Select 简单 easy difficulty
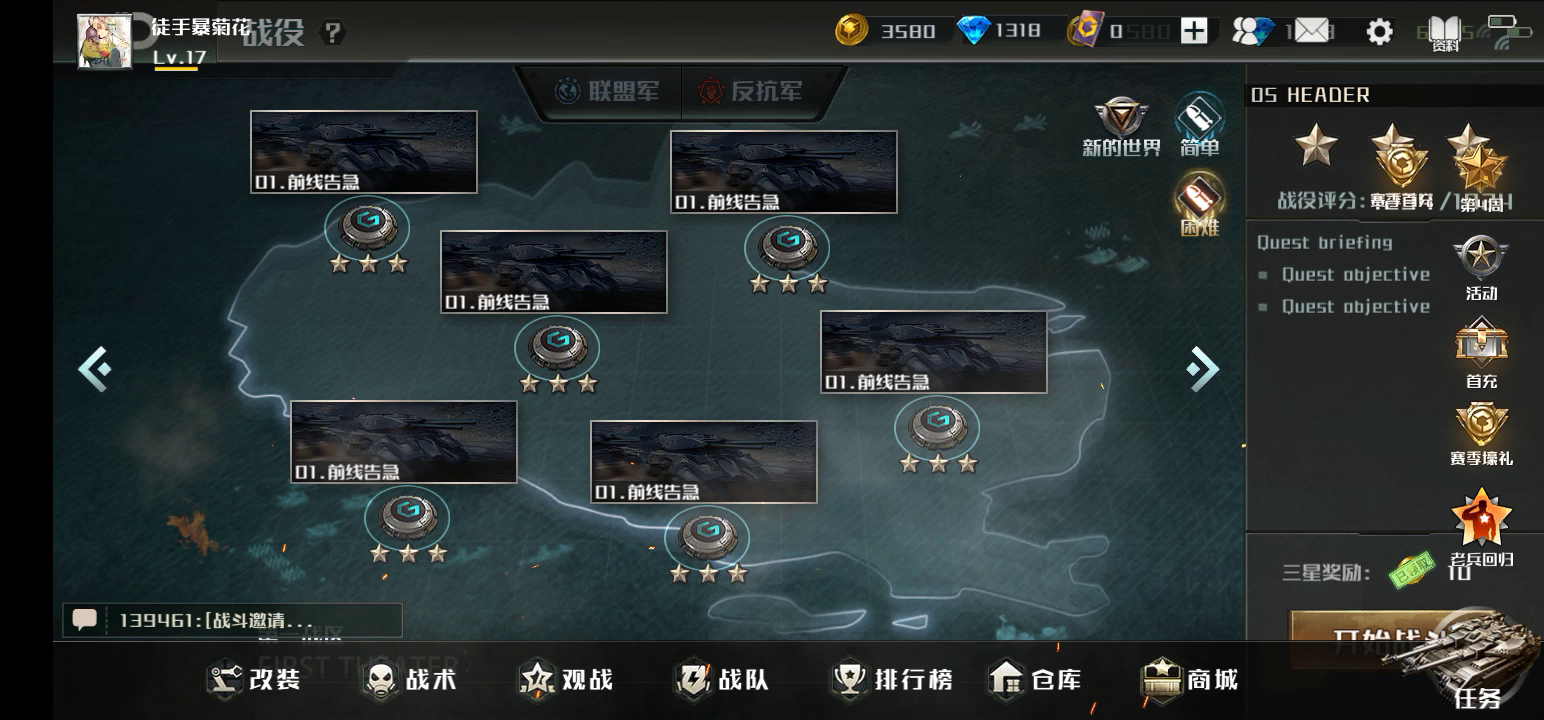The height and width of the screenshot is (720, 1544). click(x=1199, y=126)
